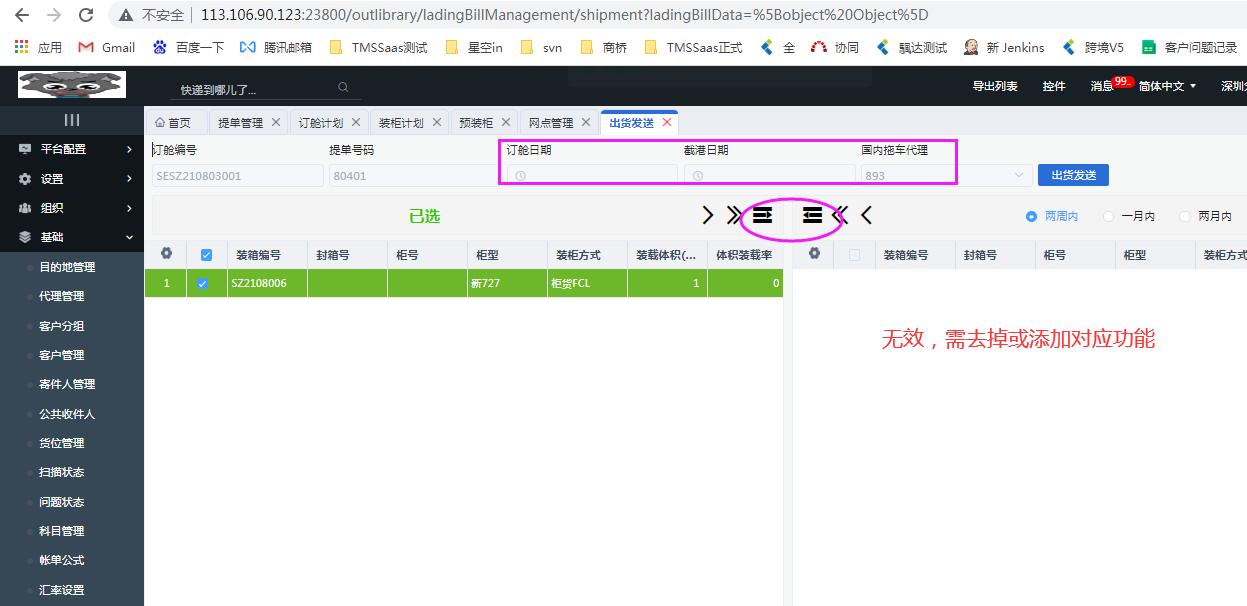Collapse the 基础 sidebar menu
1247x606 pixels.
pos(72,237)
